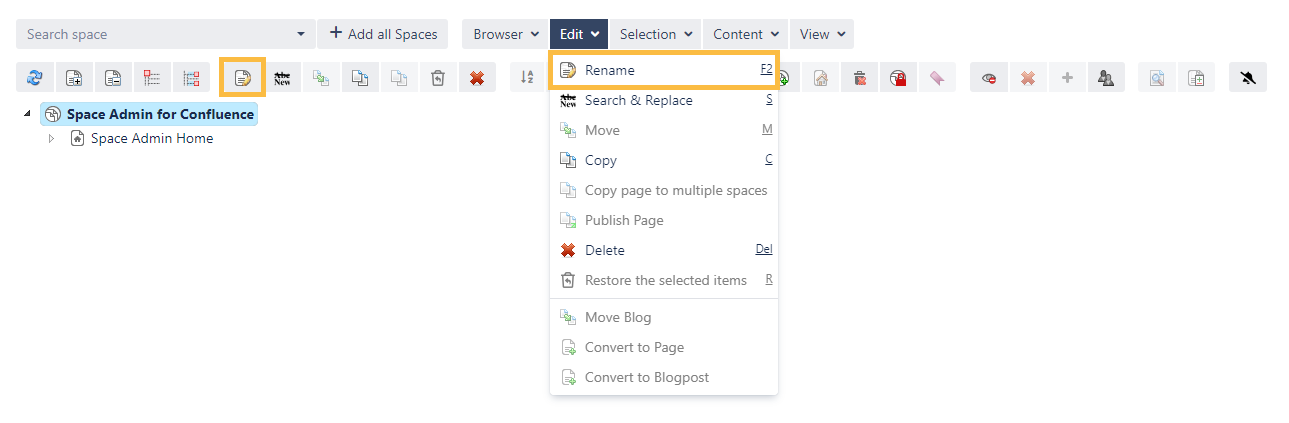This screenshot has height=423, width=1289.
Task: Click the Refresh toolbar icon
Action: click(35, 78)
